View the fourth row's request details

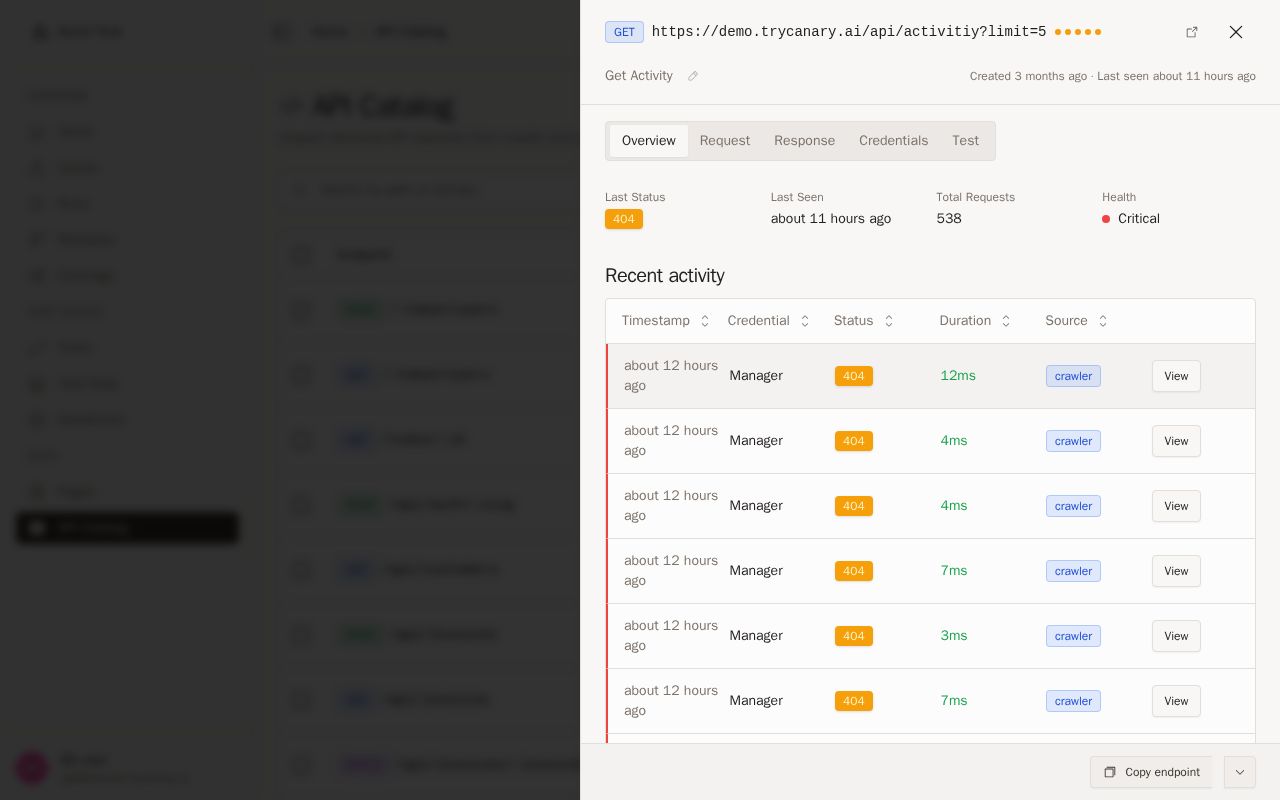tap(1176, 571)
